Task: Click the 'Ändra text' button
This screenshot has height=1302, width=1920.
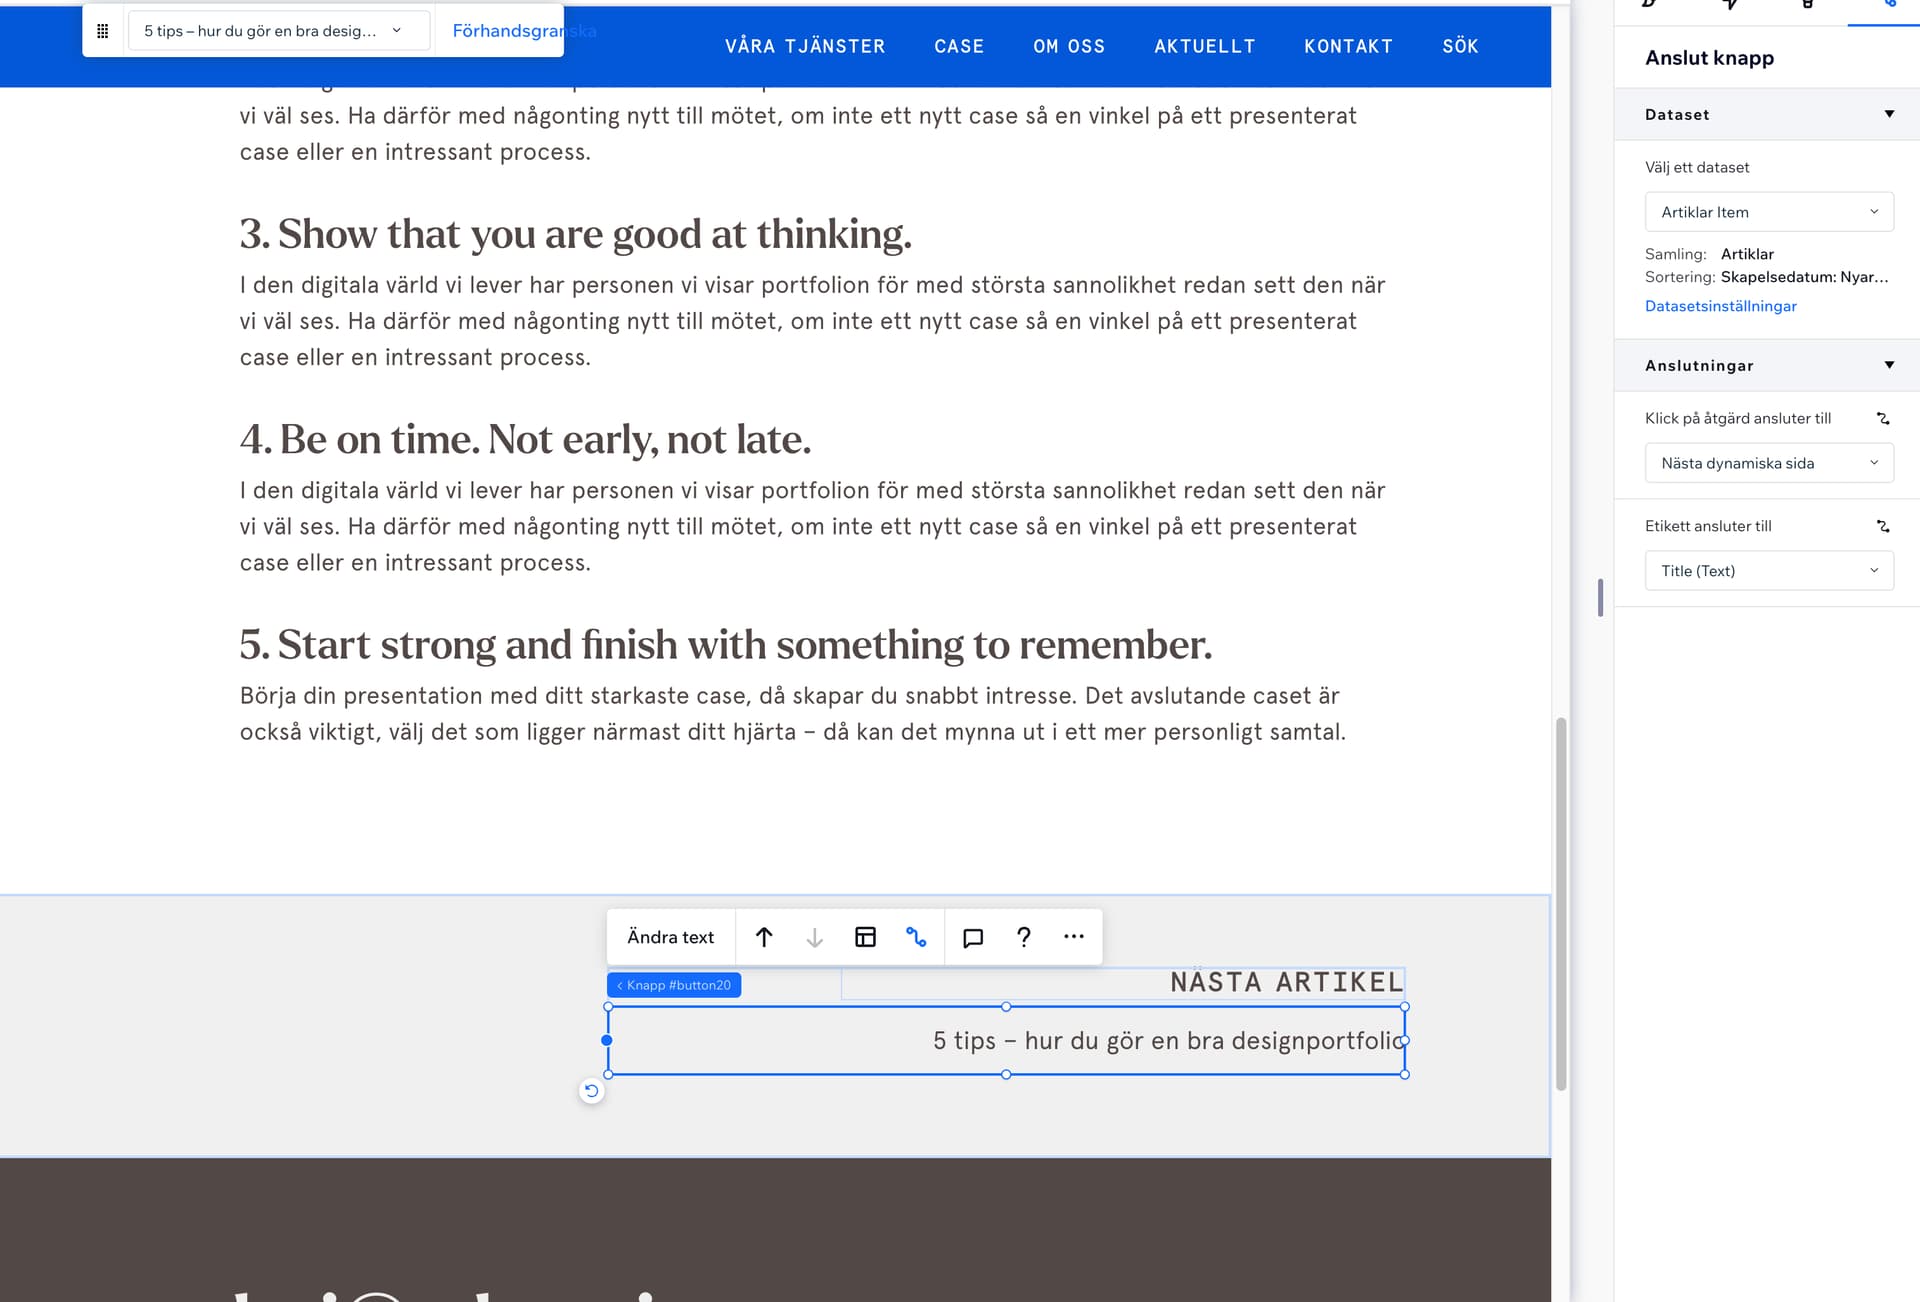Action: pos(670,937)
